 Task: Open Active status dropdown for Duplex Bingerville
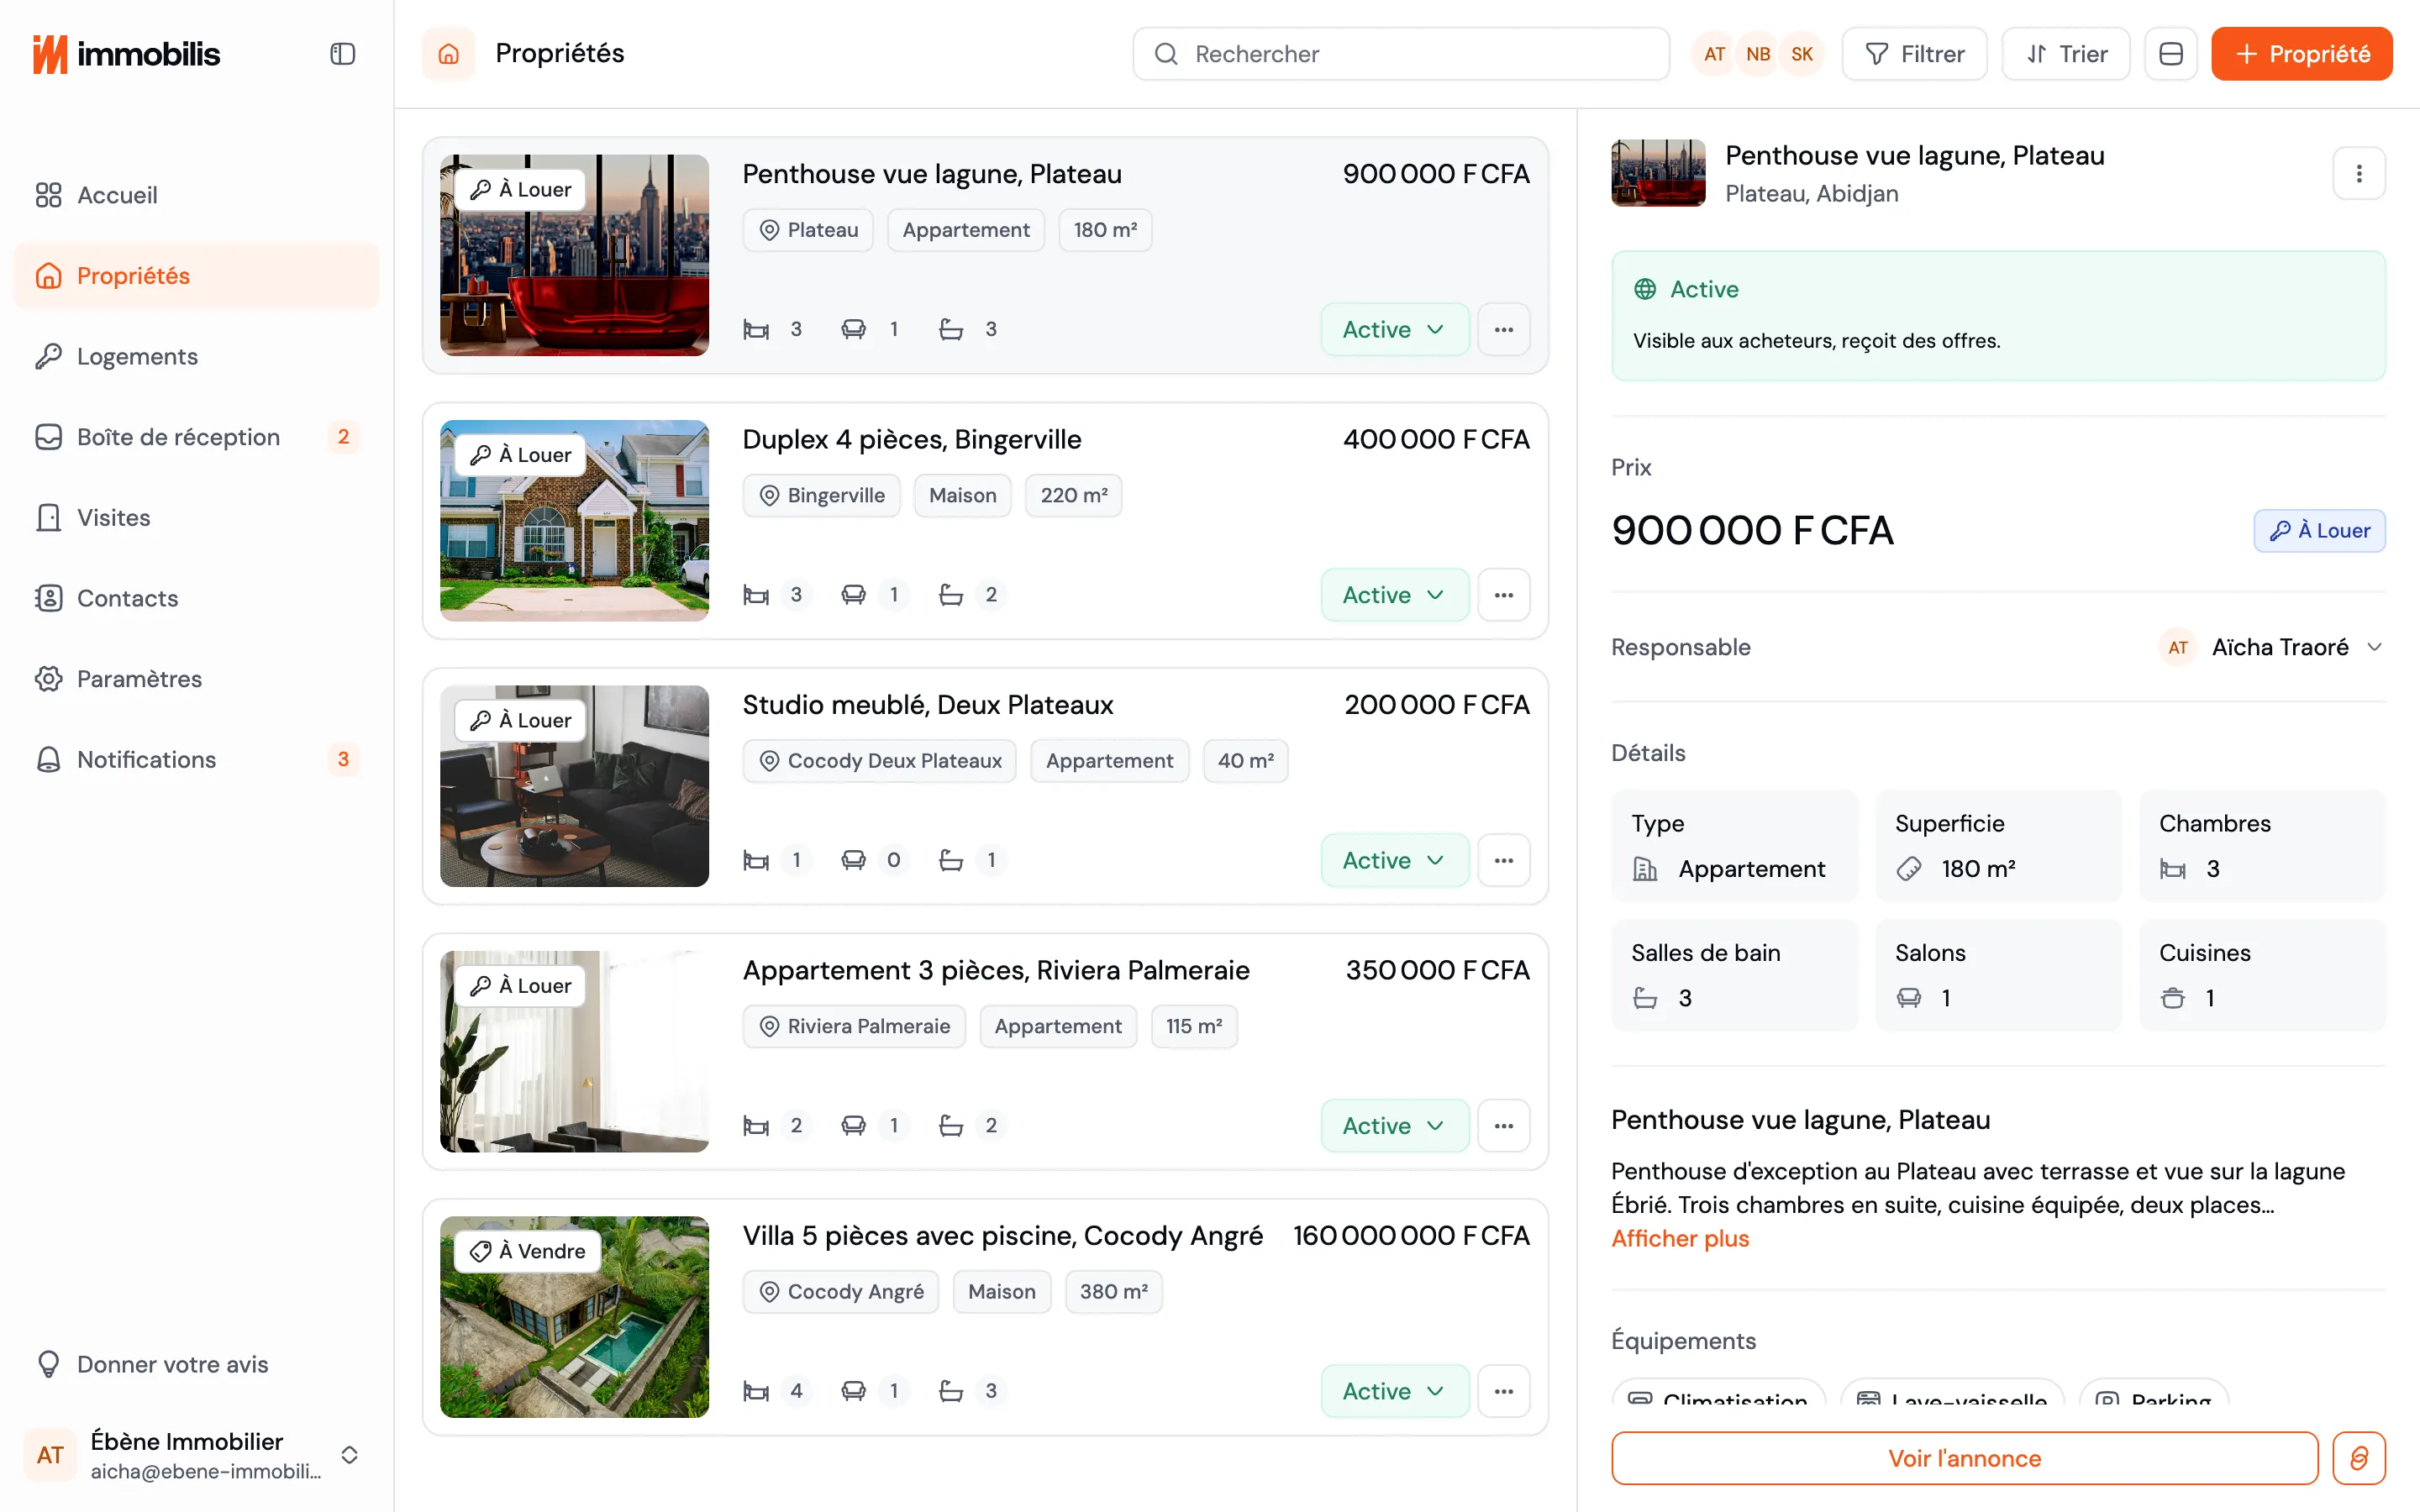(x=1394, y=595)
